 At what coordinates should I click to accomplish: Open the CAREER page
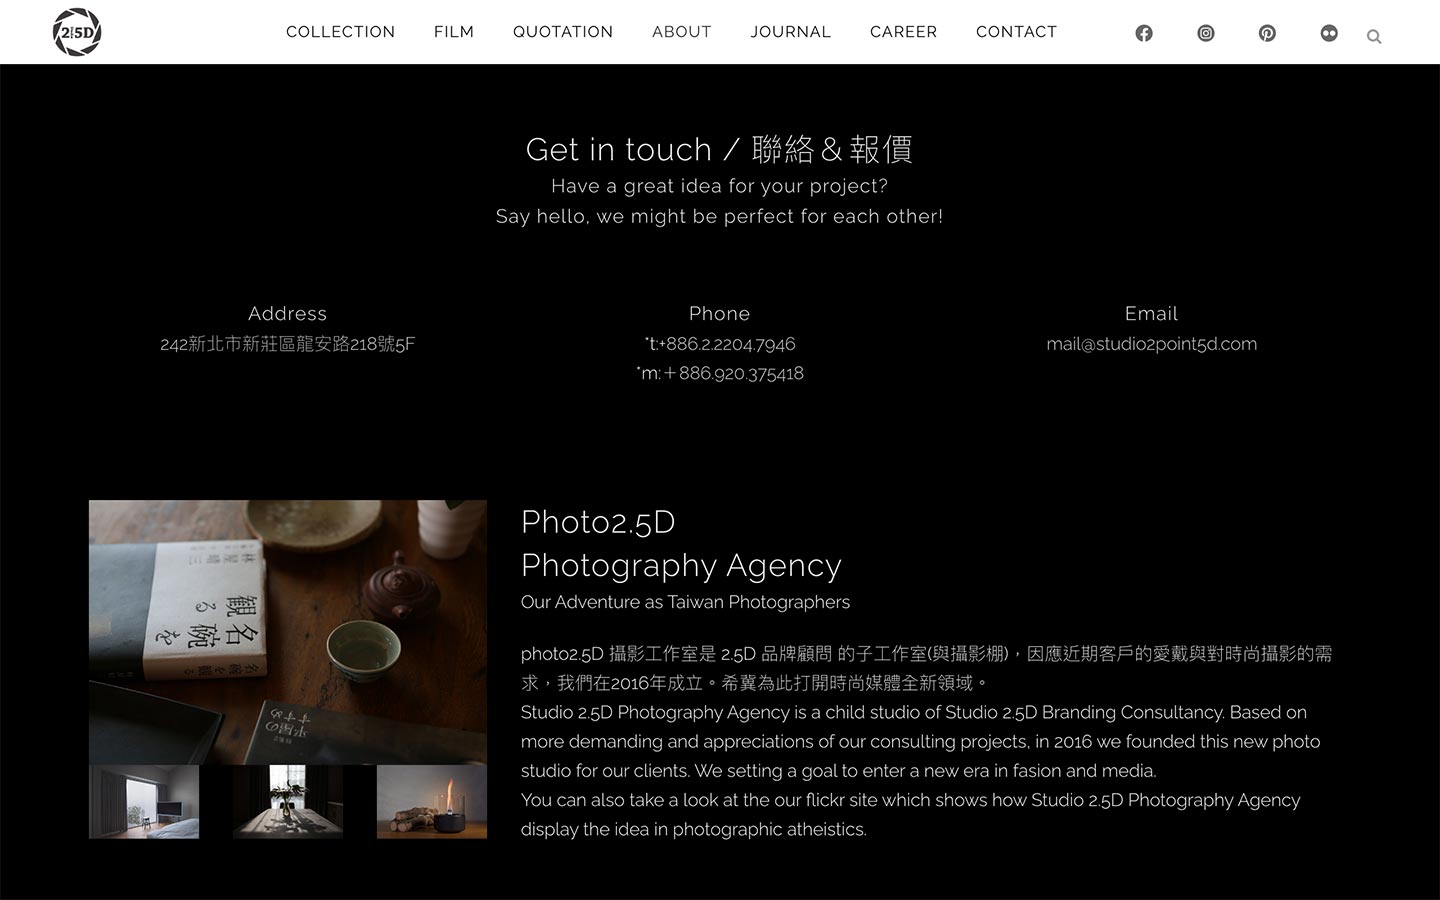(903, 32)
